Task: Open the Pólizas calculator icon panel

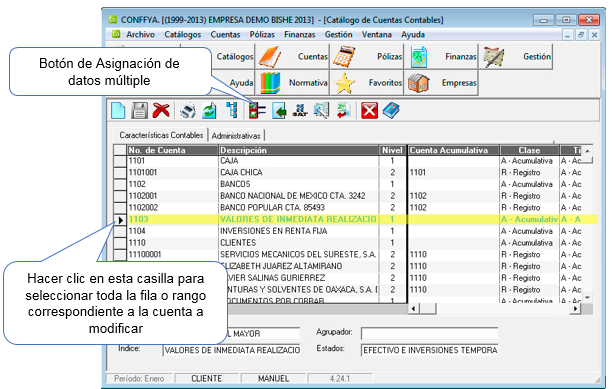Action: point(367,57)
